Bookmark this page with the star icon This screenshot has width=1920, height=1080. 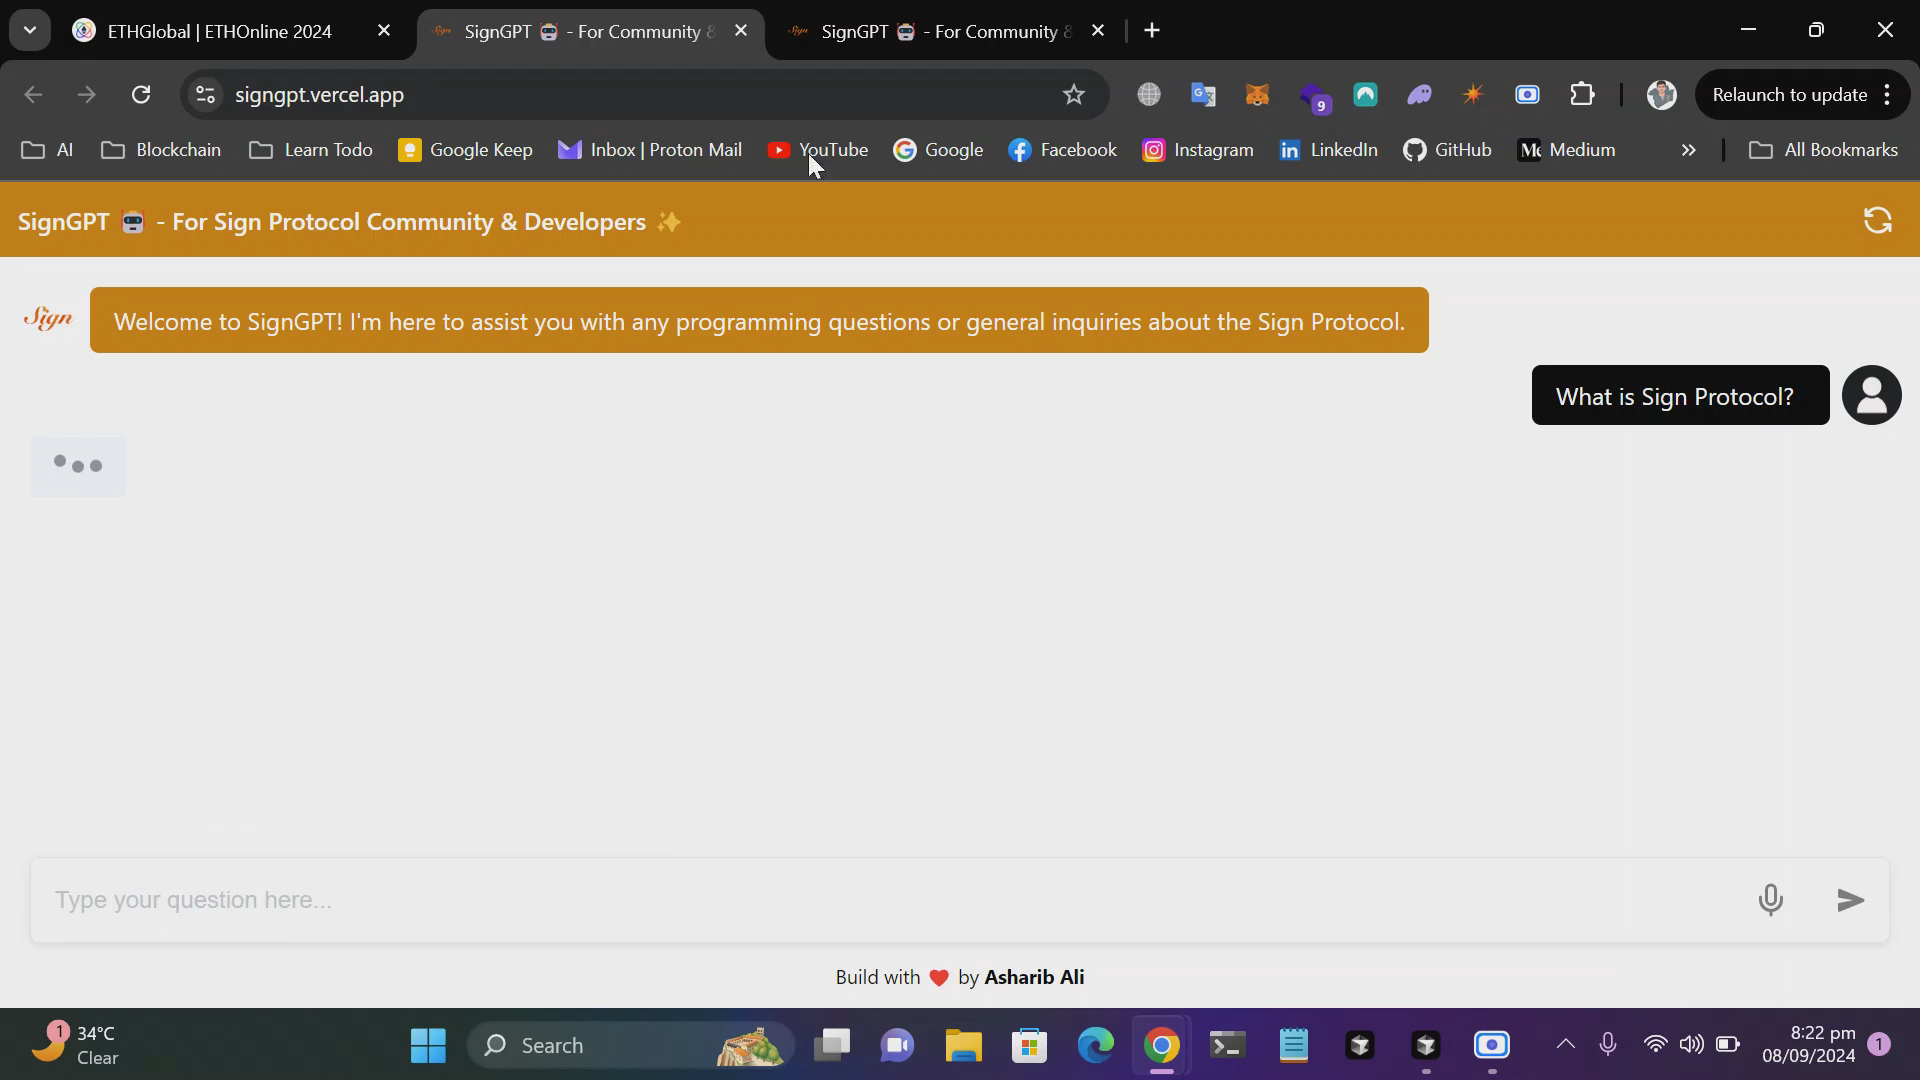point(1073,95)
